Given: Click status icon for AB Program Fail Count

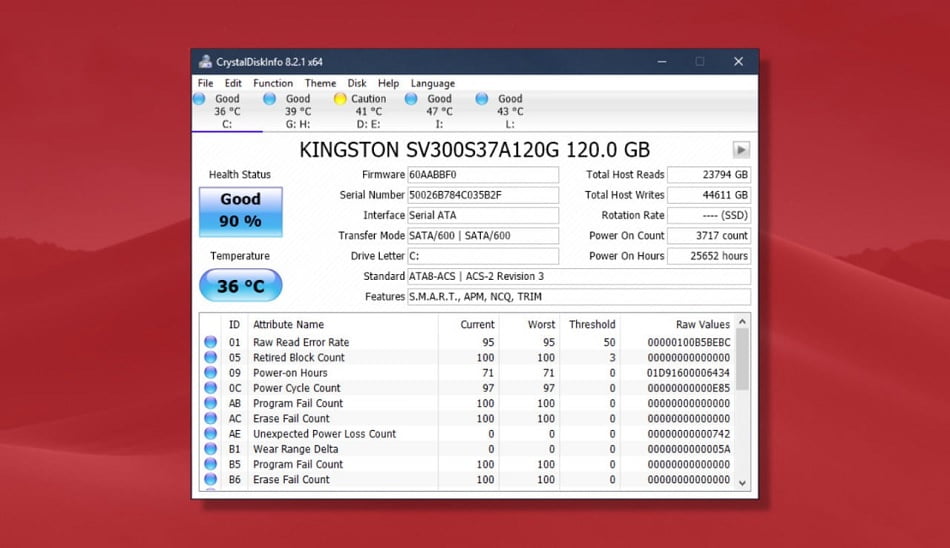Looking at the screenshot, I should pyautogui.click(x=210, y=403).
